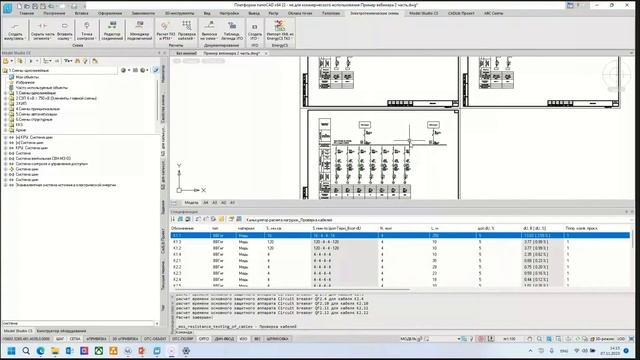Click the first icon in specification toolbar
Viewport: 640px width, 360px height.
coord(173,219)
